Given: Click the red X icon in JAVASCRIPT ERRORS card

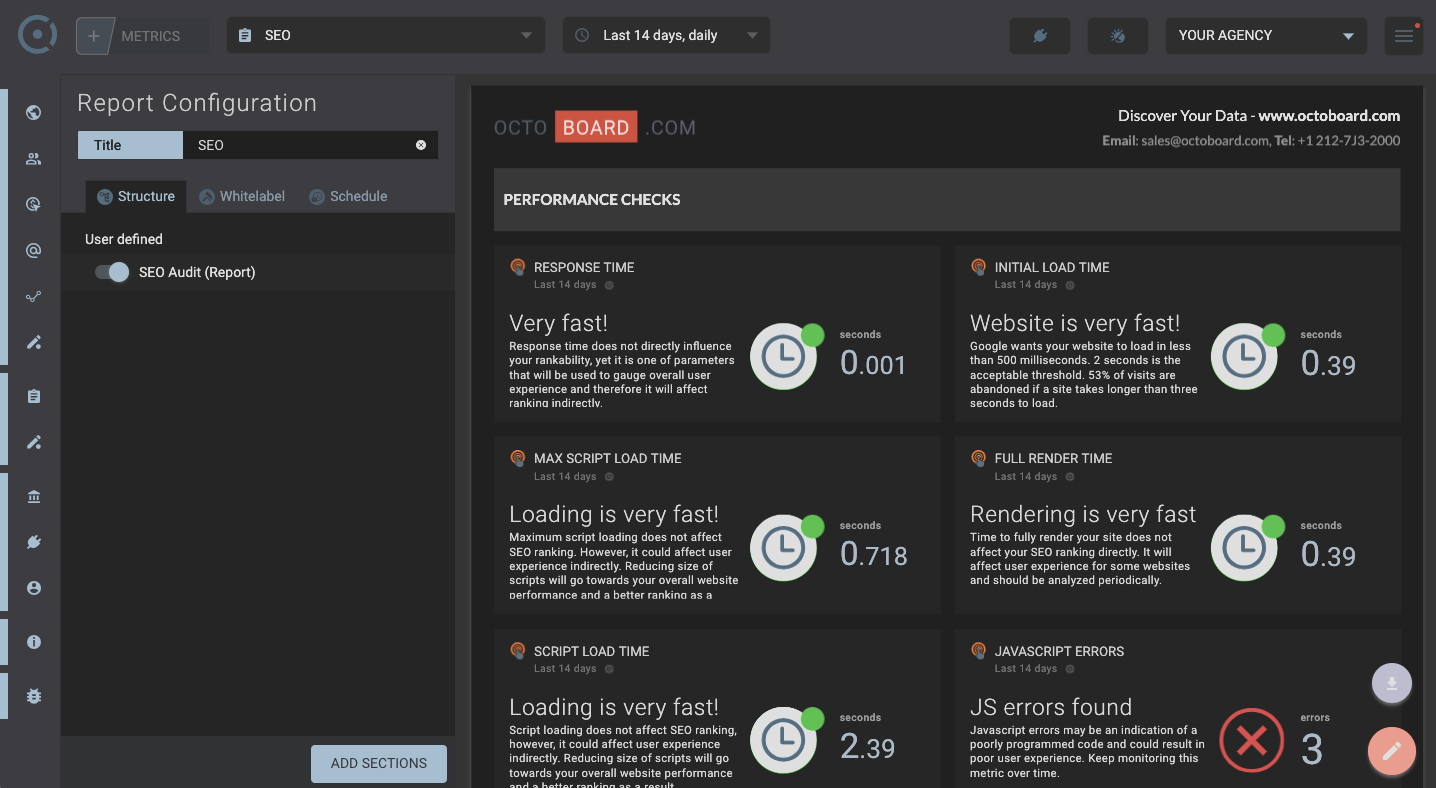Looking at the screenshot, I should coord(1252,740).
